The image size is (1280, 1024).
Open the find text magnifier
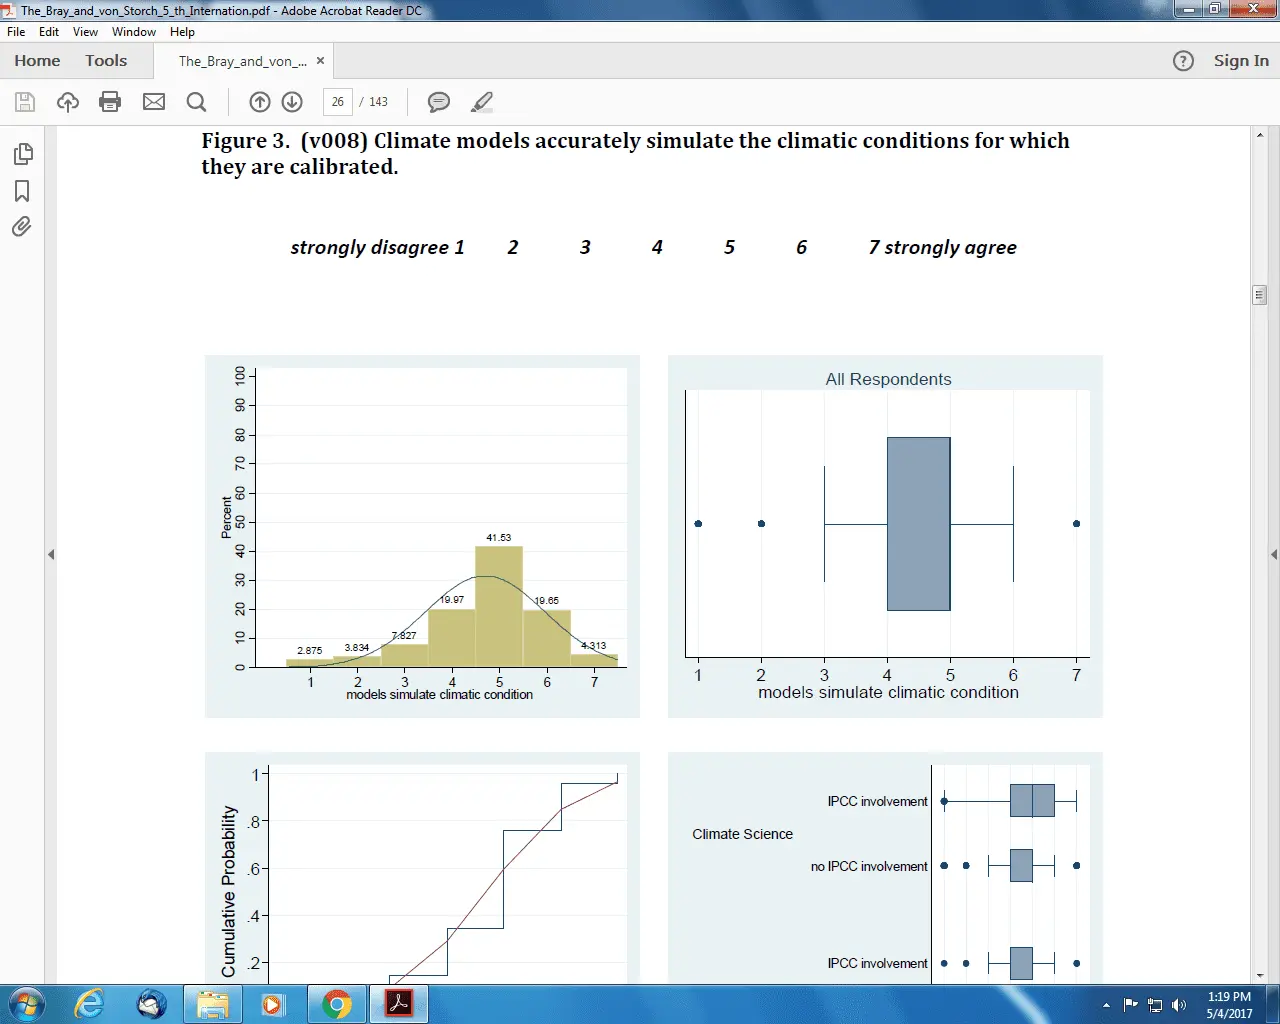tap(197, 102)
